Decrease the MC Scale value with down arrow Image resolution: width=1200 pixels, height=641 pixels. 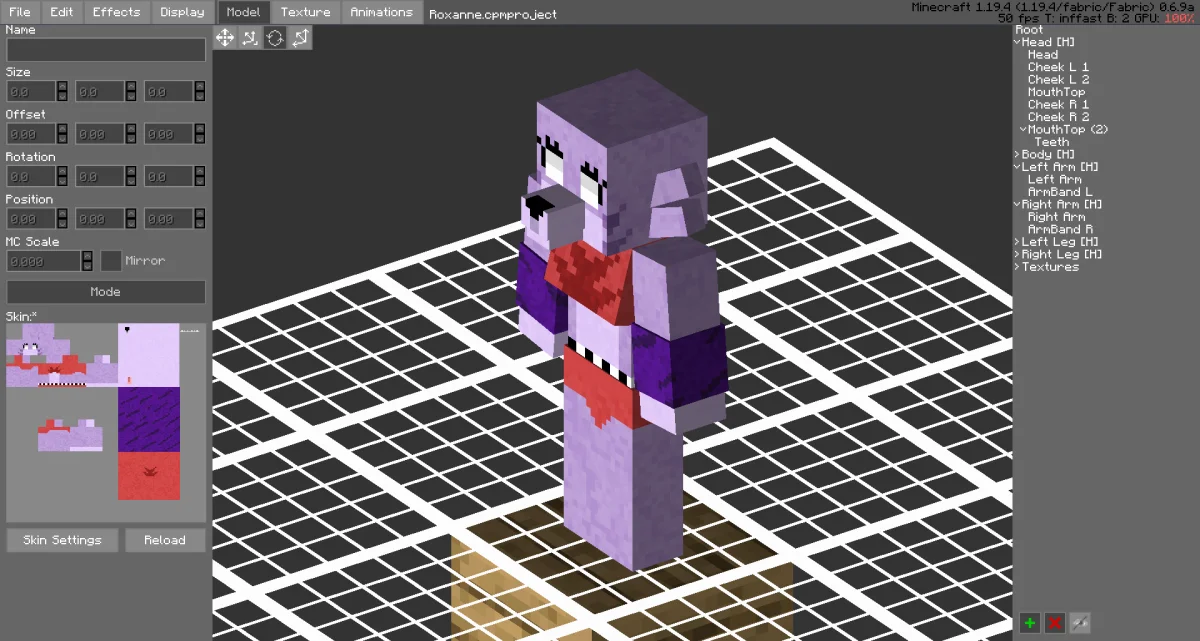(87, 265)
